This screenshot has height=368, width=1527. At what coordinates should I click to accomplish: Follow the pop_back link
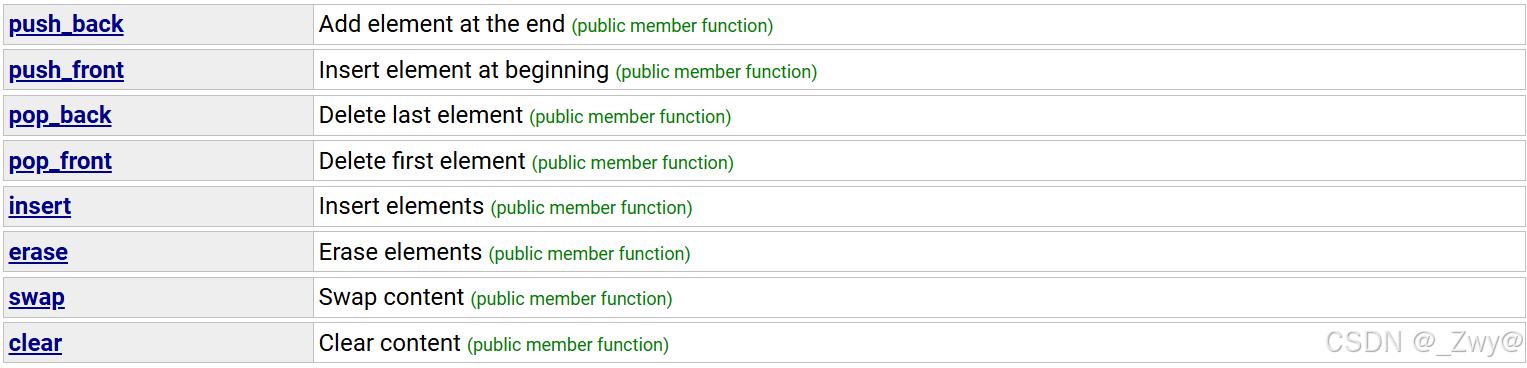pyautogui.click(x=60, y=116)
